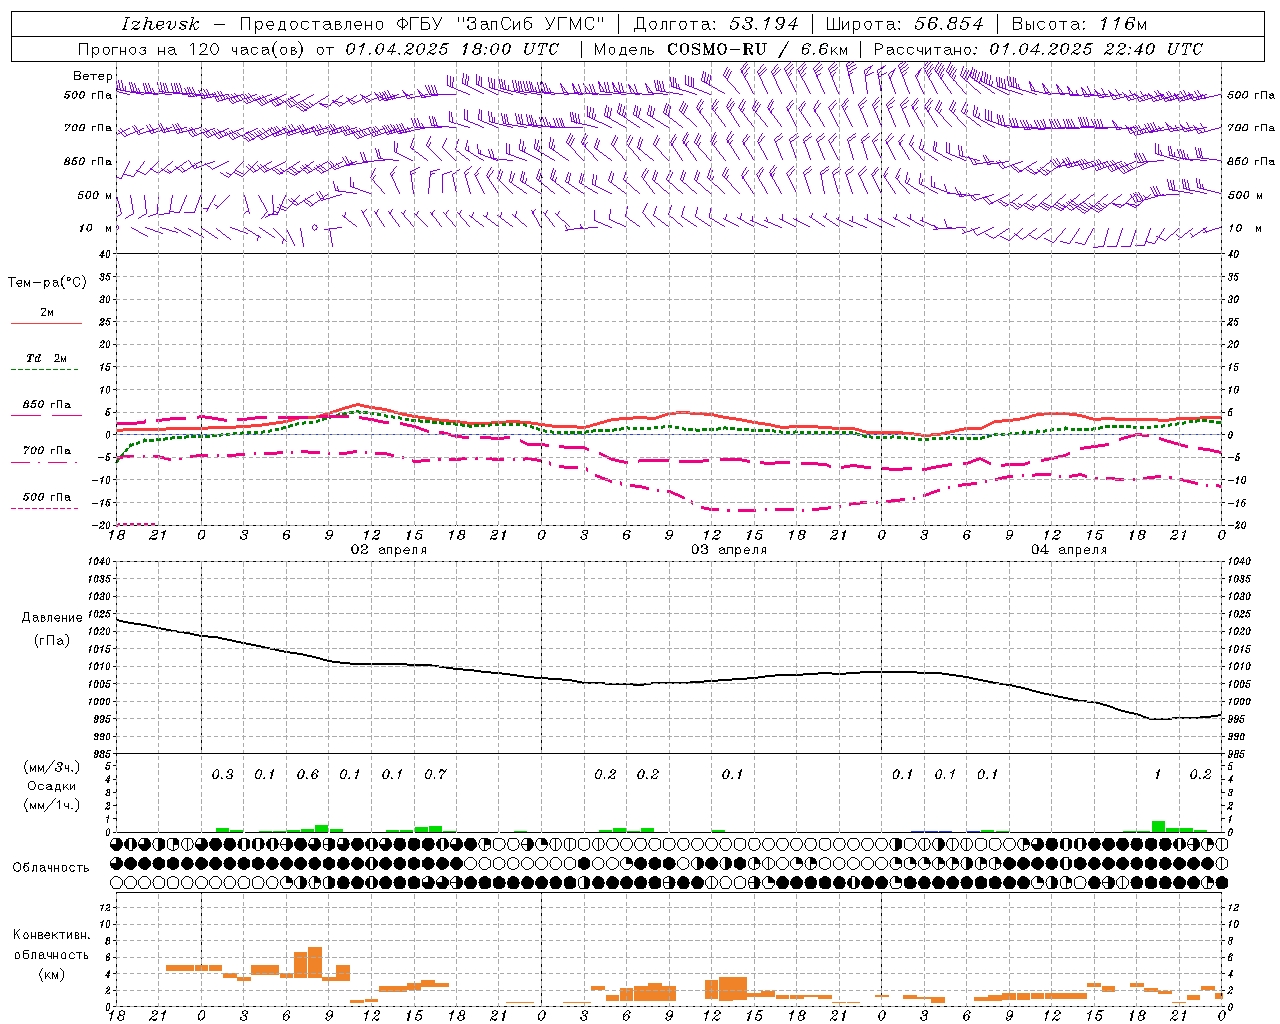
Task: Click the '02 апреля' date label
Action: click(388, 550)
